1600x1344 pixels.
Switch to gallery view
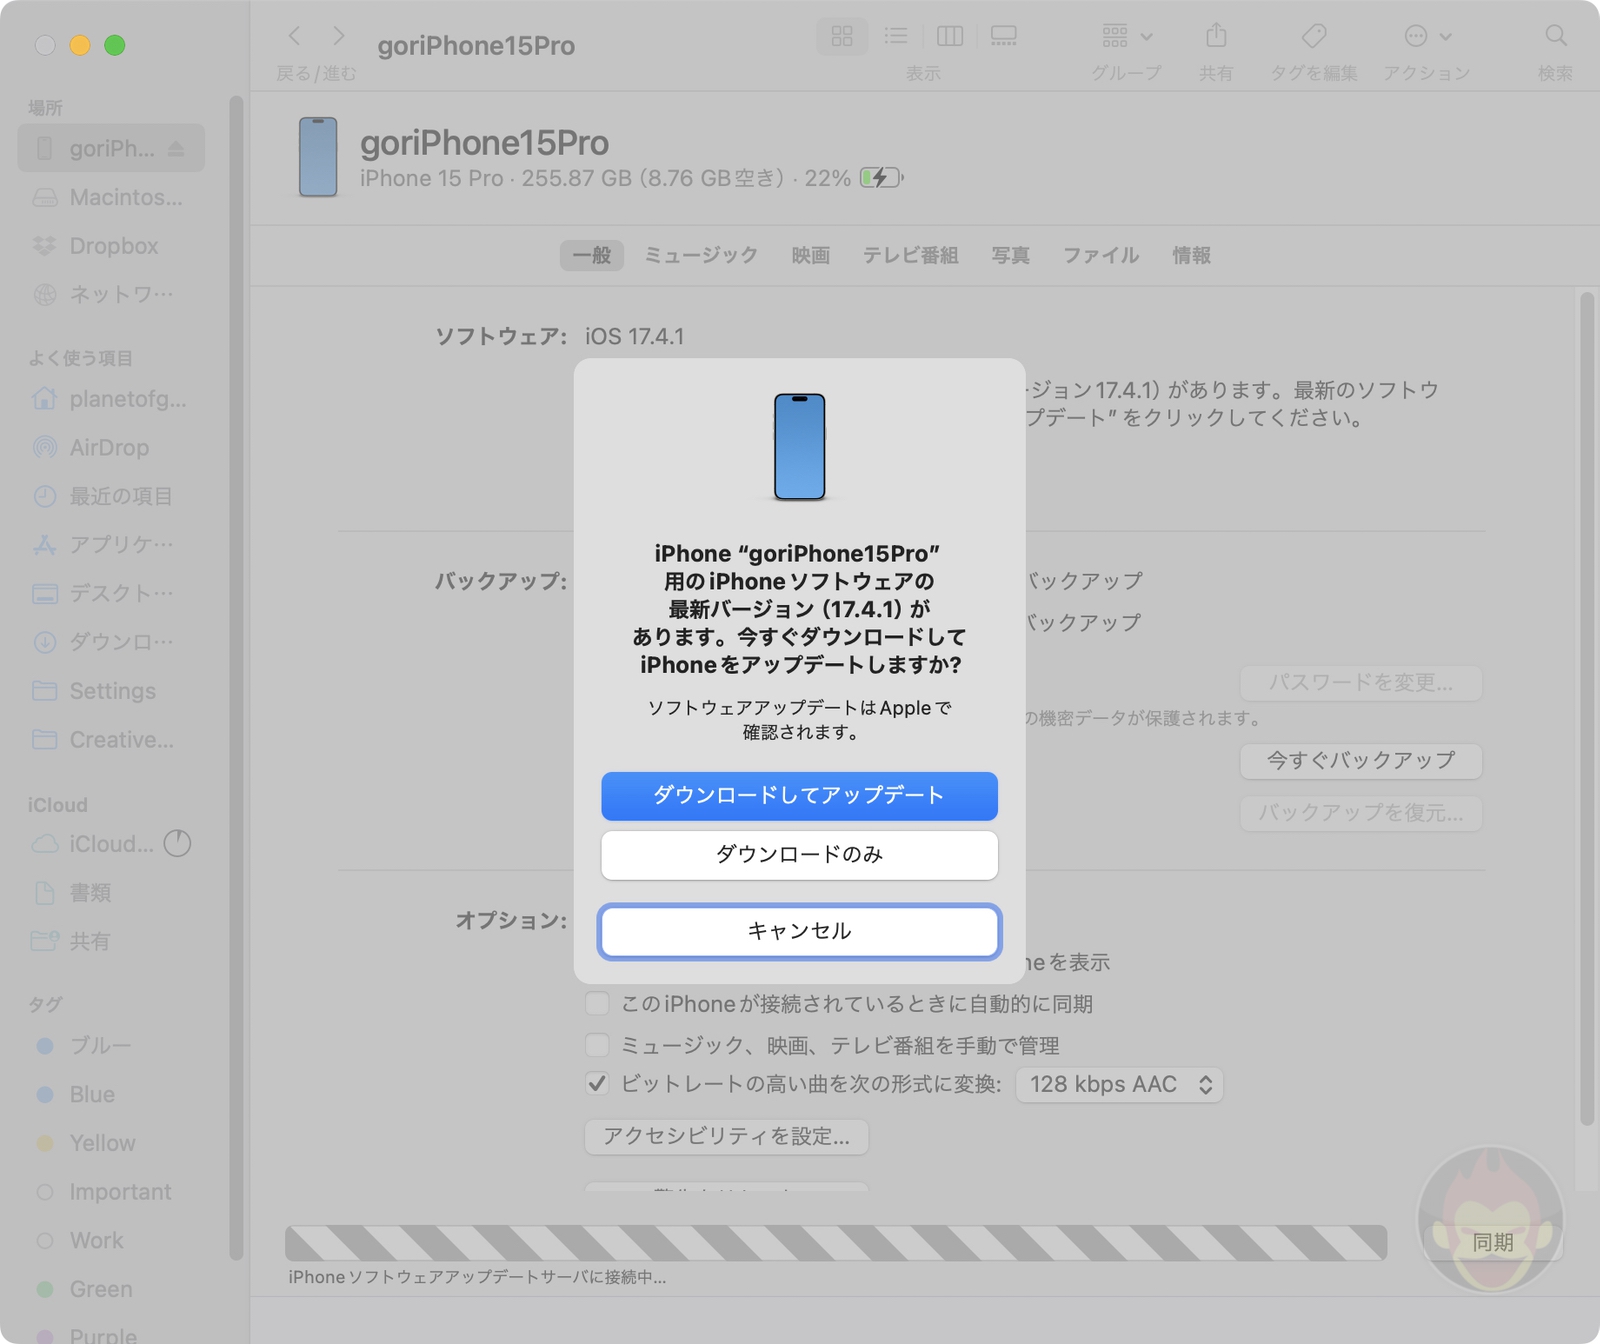click(x=1003, y=36)
